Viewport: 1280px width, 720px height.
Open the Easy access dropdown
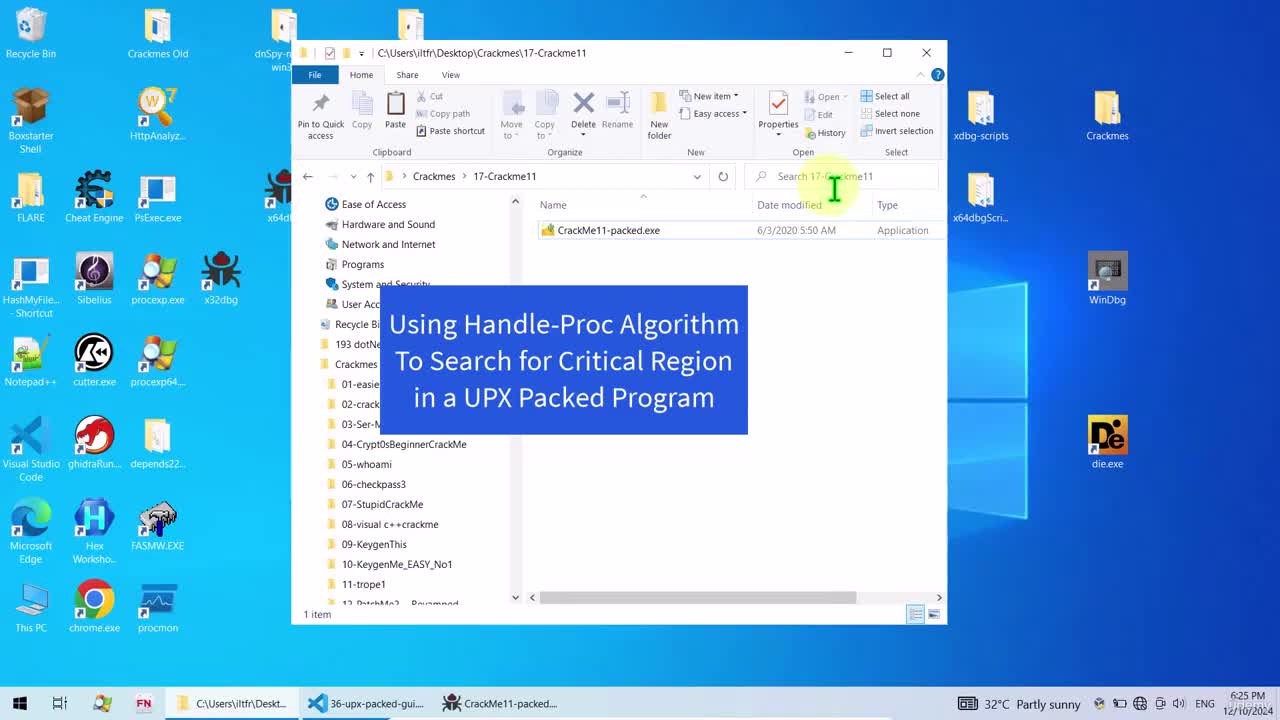coord(713,113)
